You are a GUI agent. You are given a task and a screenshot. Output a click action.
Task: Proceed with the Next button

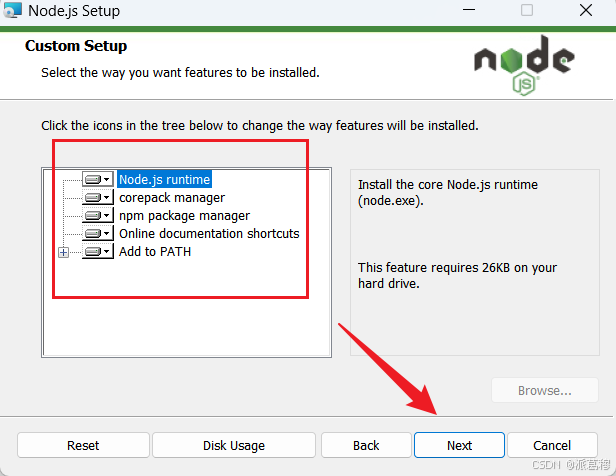[459, 445]
